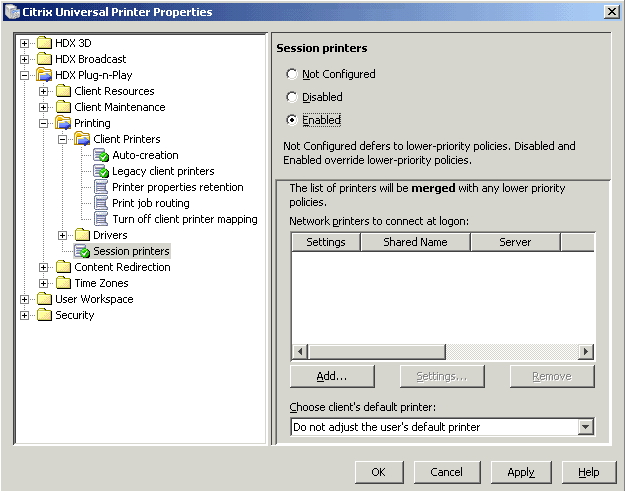
Task: Click the title bar printer properties icon
Action: 12,12
